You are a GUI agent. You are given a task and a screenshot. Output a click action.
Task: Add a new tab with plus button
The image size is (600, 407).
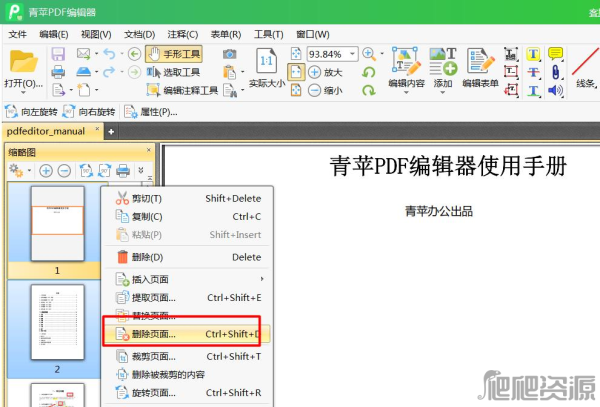click(111, 132)
